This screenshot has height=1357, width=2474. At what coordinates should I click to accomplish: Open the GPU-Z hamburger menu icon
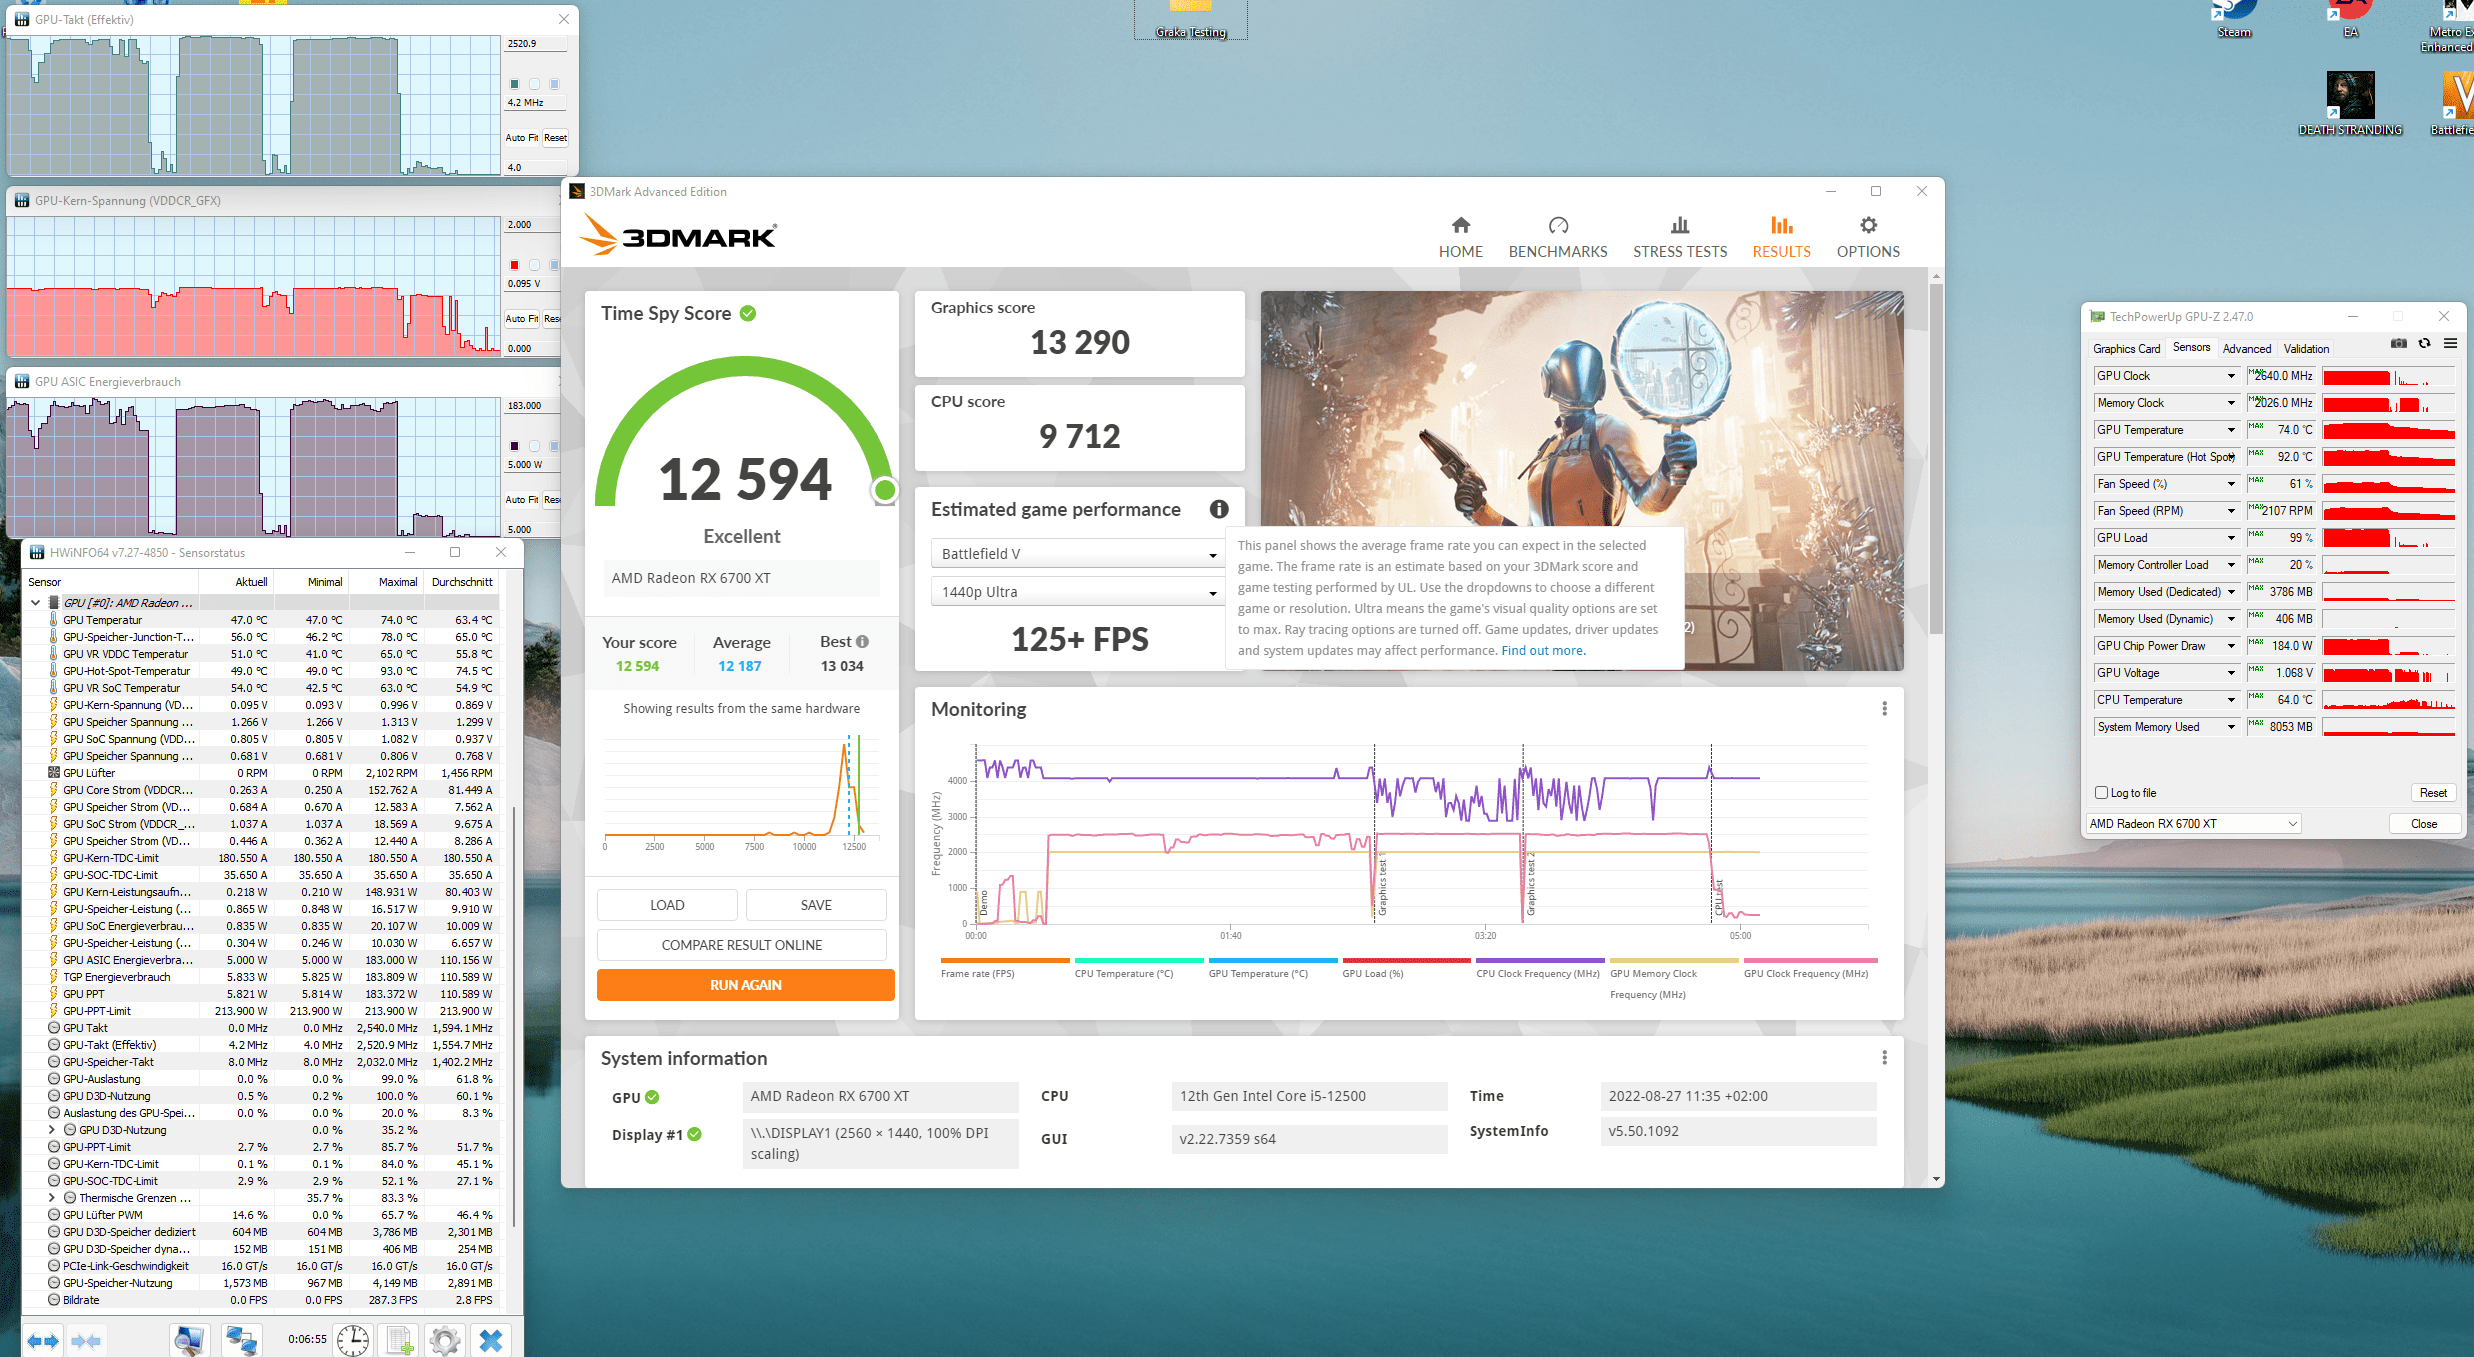tap(2450, 344)
